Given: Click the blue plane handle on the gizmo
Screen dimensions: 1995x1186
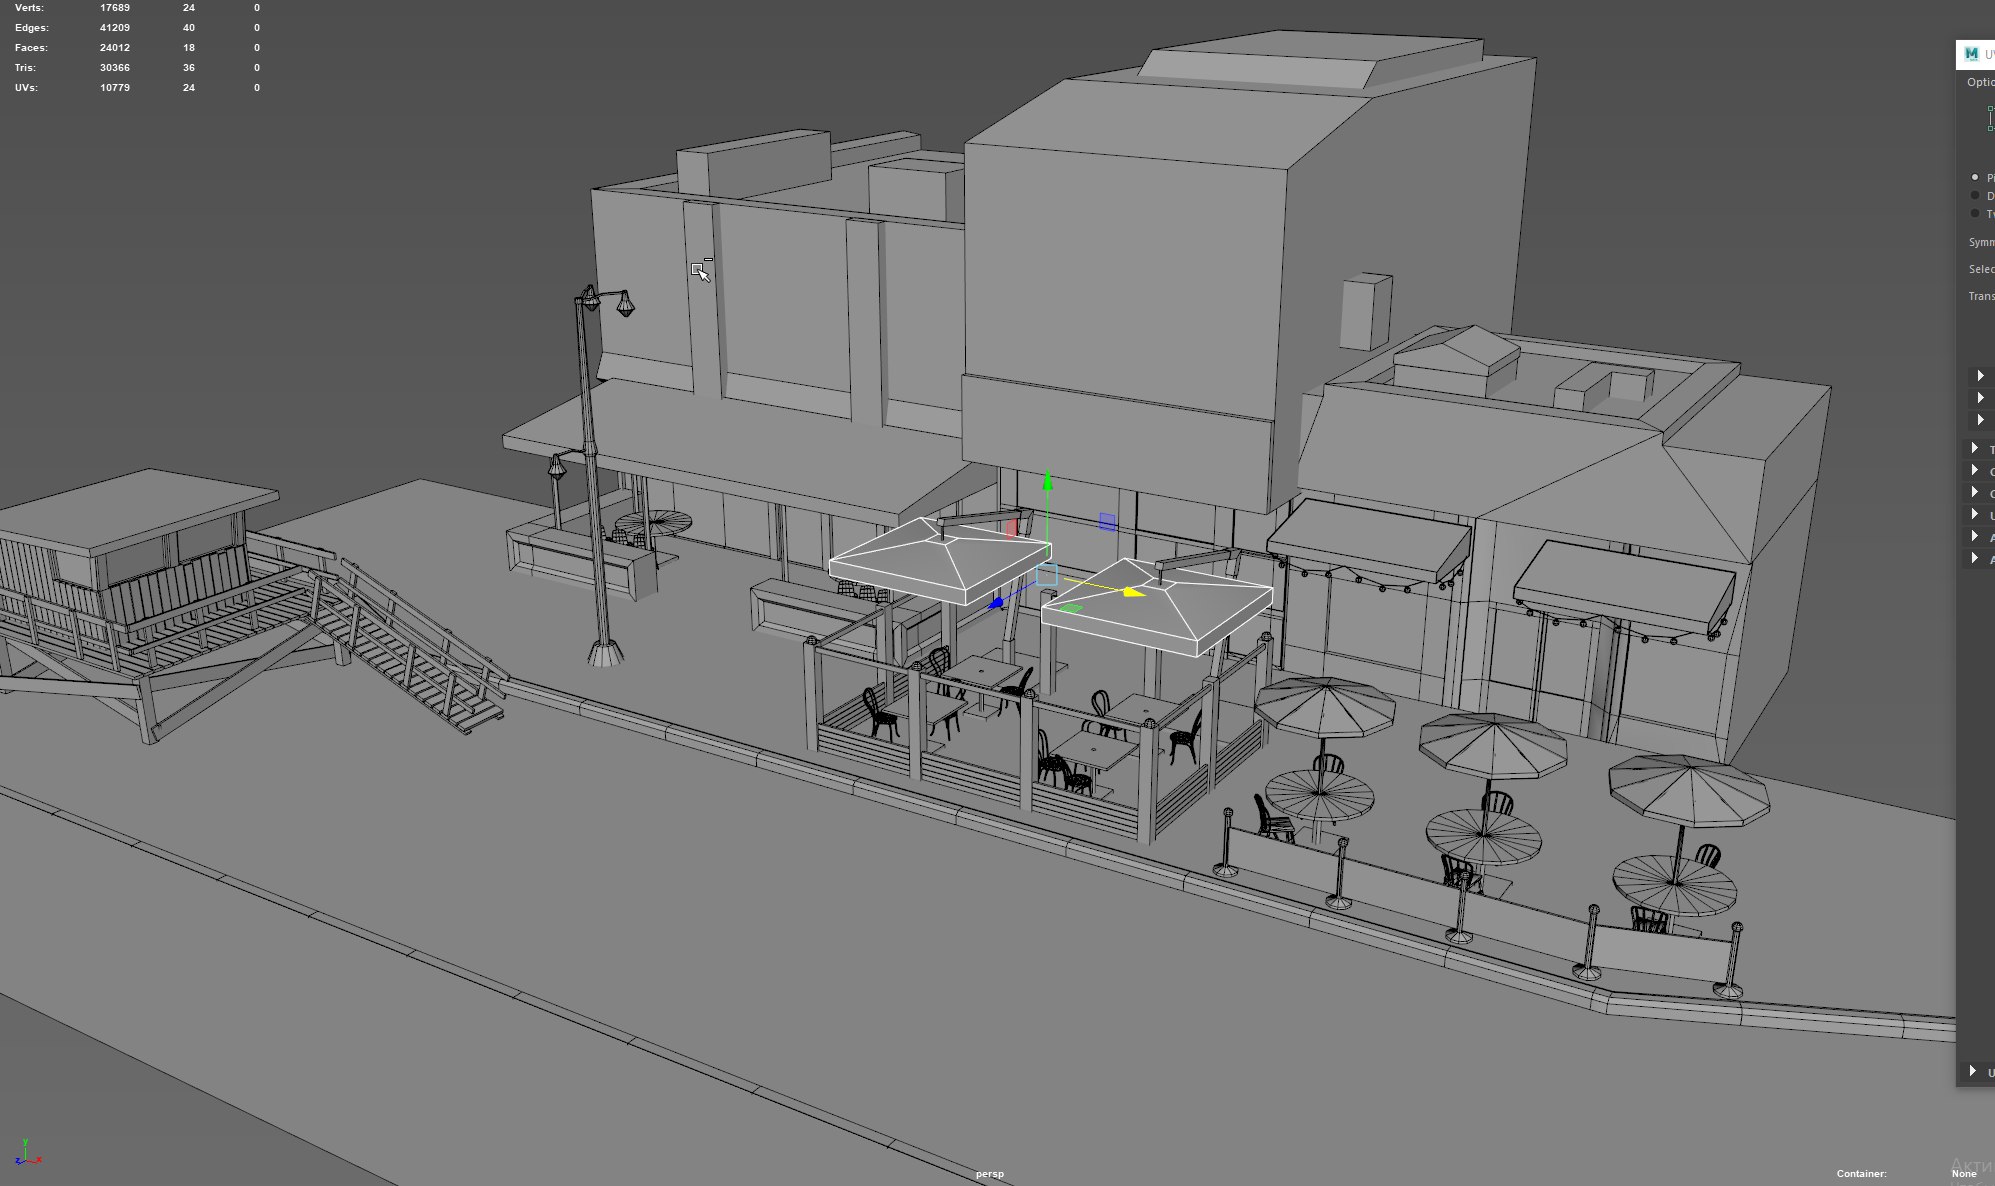Looking at the screenshot, I should click(x=1107, y=522).
